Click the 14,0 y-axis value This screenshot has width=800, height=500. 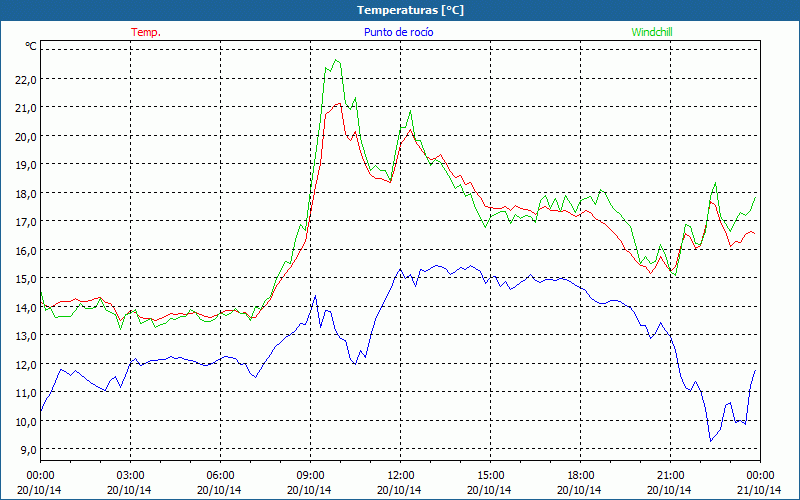click(x=26, y=308)
